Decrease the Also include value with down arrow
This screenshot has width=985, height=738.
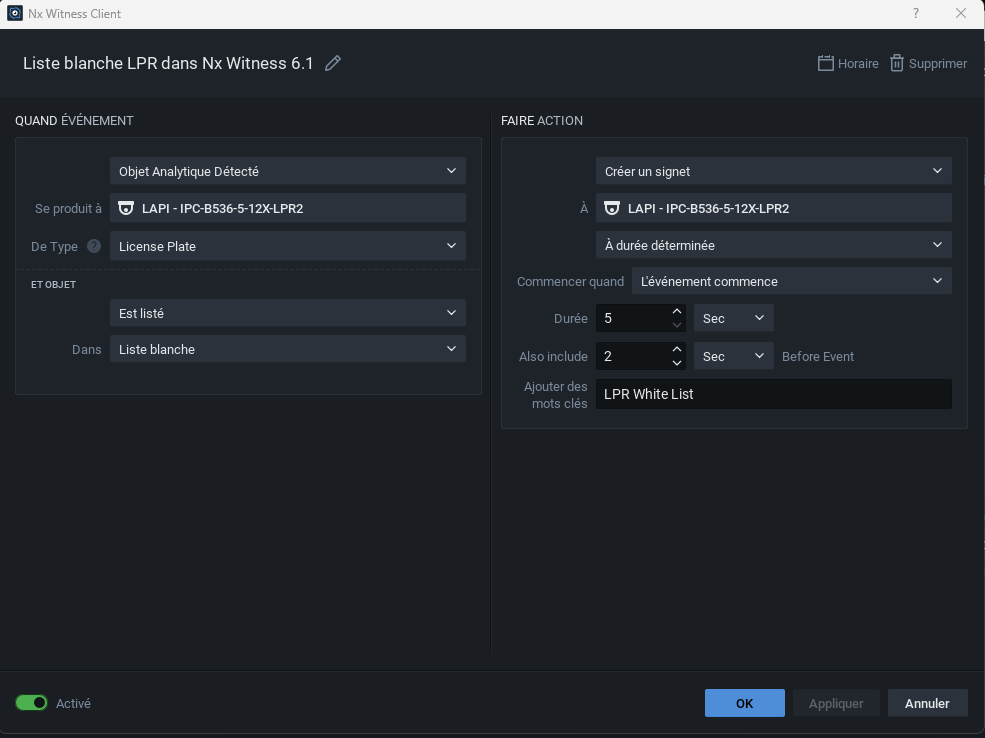pyautogui.click(x=677, y=362)
